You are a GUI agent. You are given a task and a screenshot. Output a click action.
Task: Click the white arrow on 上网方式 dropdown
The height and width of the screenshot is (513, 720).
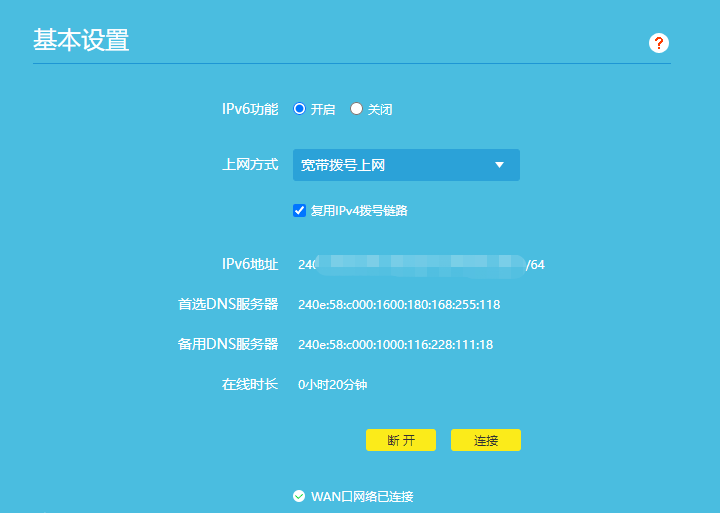[x=499, y=165]
